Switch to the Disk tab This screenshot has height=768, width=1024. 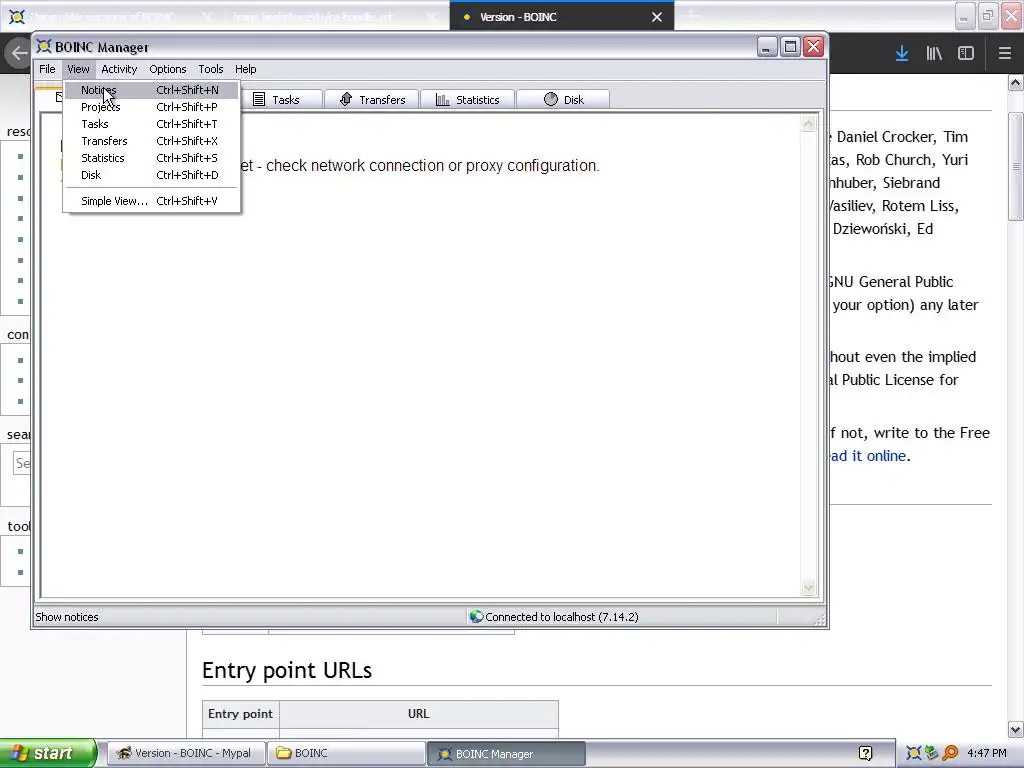[x=563, y=99]
